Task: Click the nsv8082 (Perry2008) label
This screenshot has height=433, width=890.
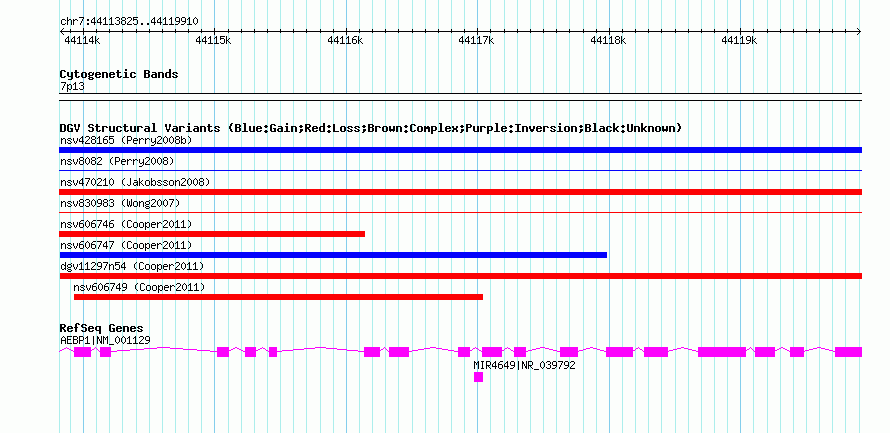Action: coord(117,162)
